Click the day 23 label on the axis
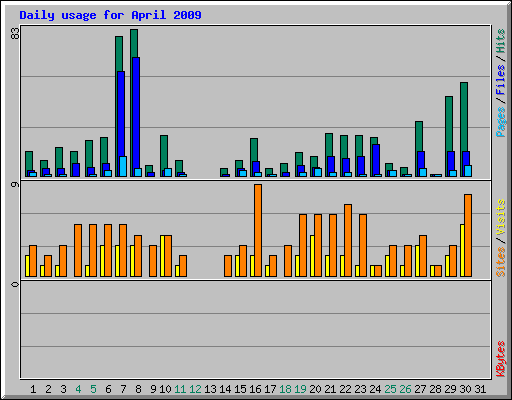This screenshot has height=400, width=512. coord(360,389)
